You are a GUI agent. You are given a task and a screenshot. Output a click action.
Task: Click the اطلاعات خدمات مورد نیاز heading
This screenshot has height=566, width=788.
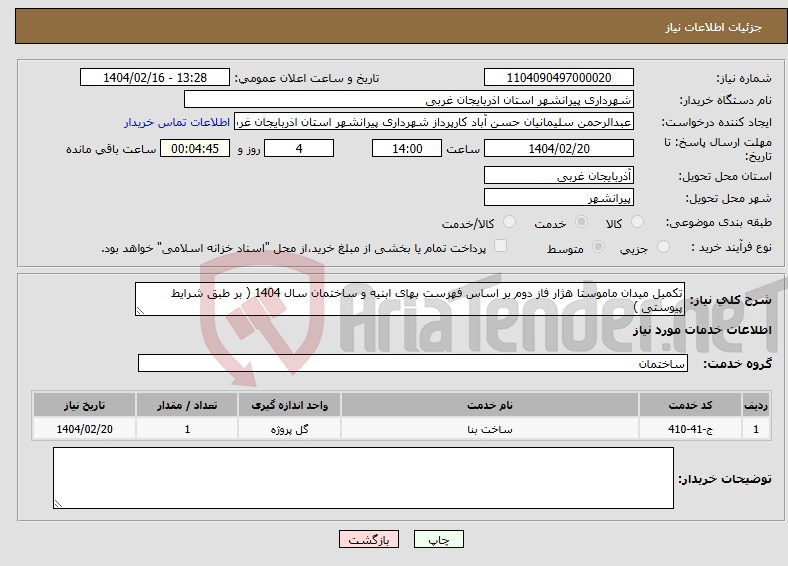tap(702, 330)
